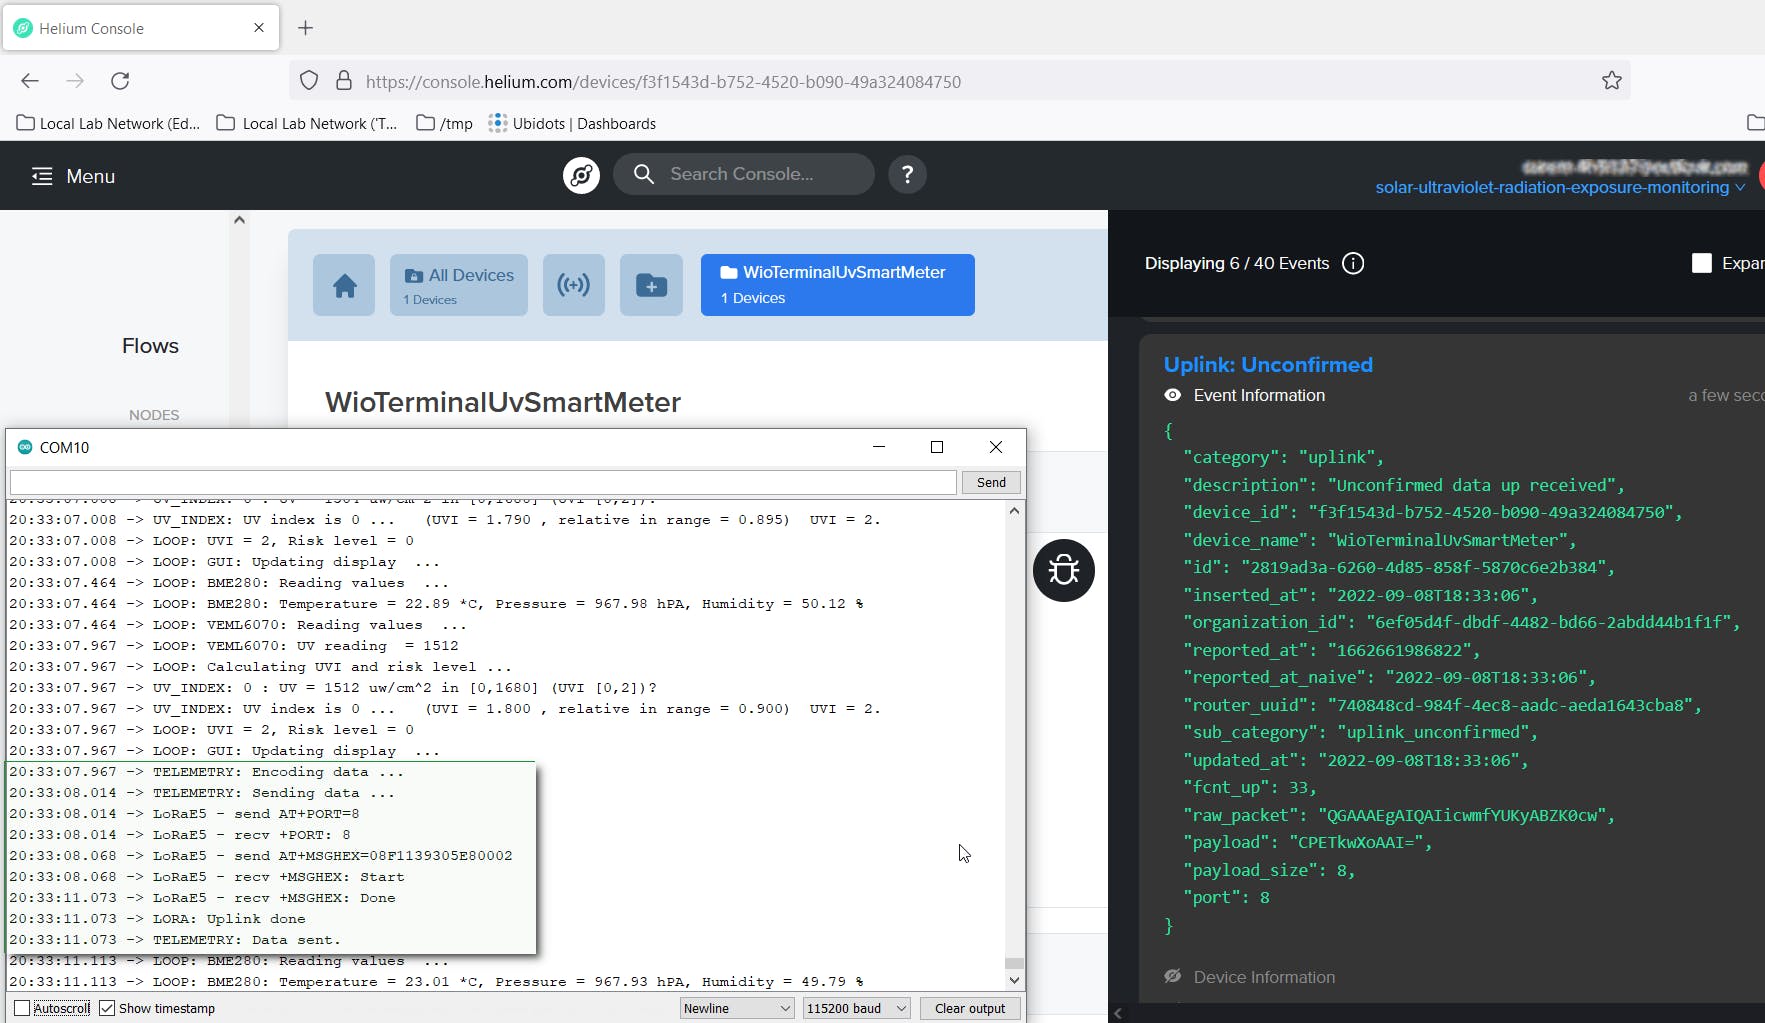The height and width of the screenshot is (1023, 1765).
Task: Click Device Information hidden-eye icon
Action: click(x=1173, y=977)
